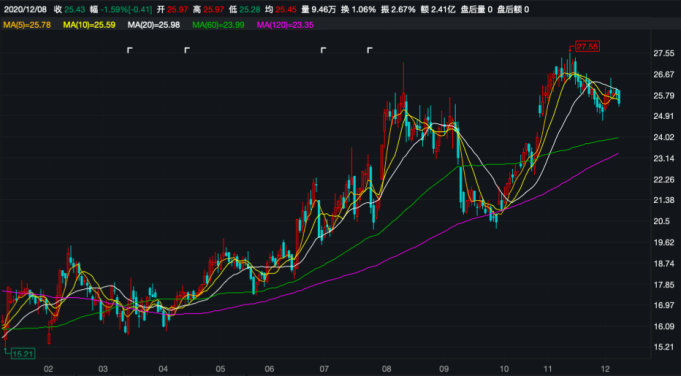
Task: Click the first corner flag marker near March
Action: click(129, 50)
